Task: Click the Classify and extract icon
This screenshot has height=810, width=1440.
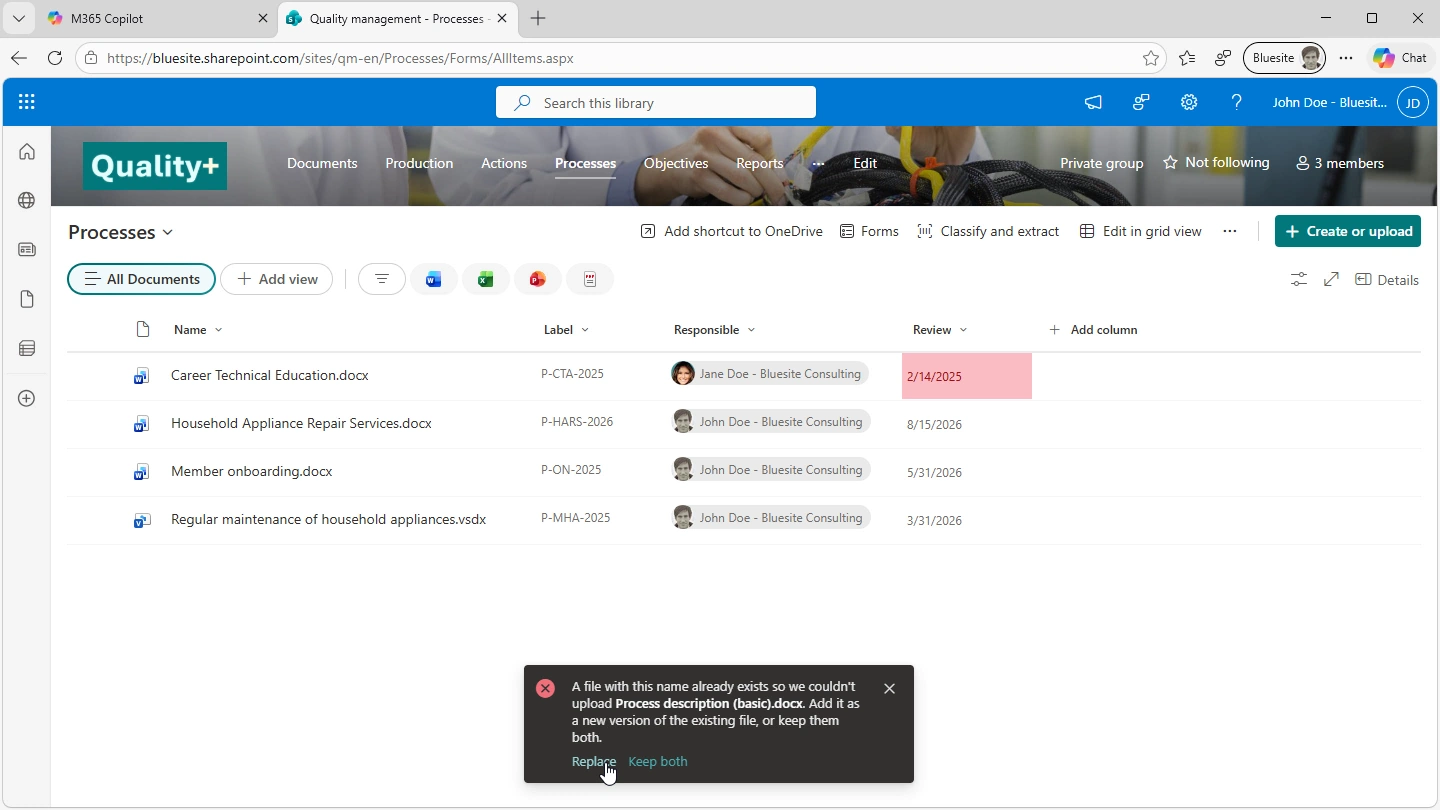Action: coord(925,231)
